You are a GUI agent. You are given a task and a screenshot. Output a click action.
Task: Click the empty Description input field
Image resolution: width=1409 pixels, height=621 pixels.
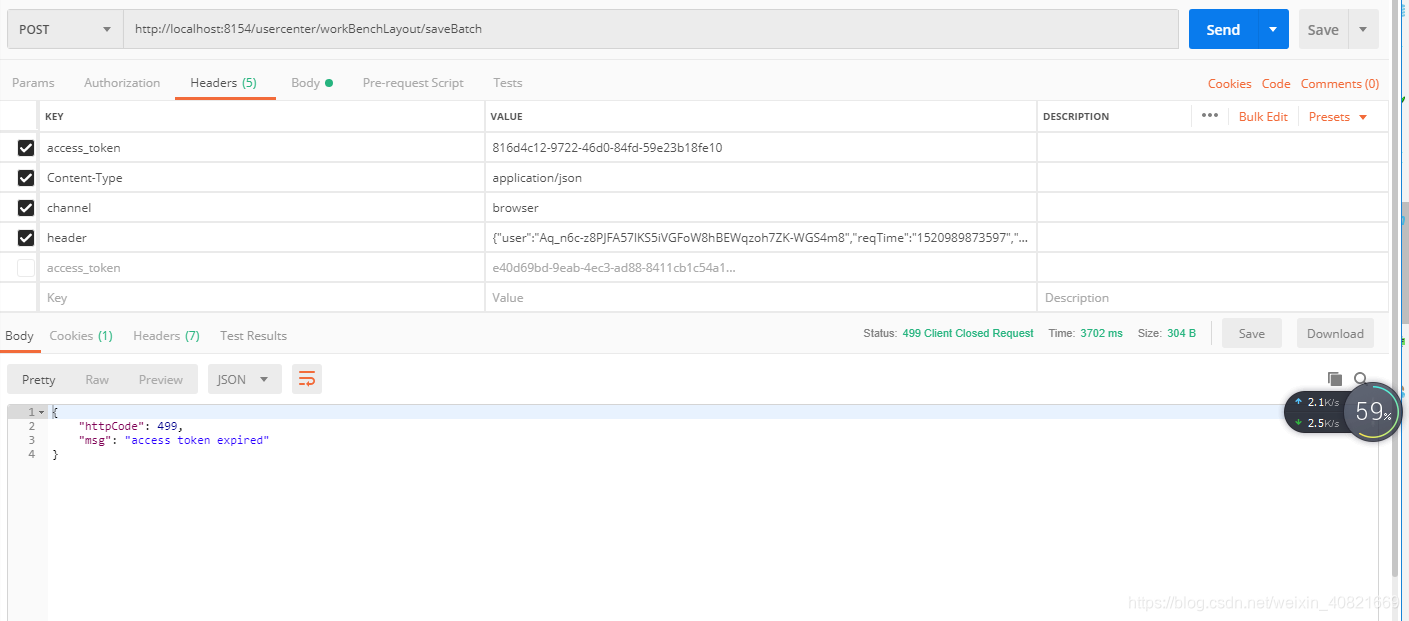tap(1212, 298)
